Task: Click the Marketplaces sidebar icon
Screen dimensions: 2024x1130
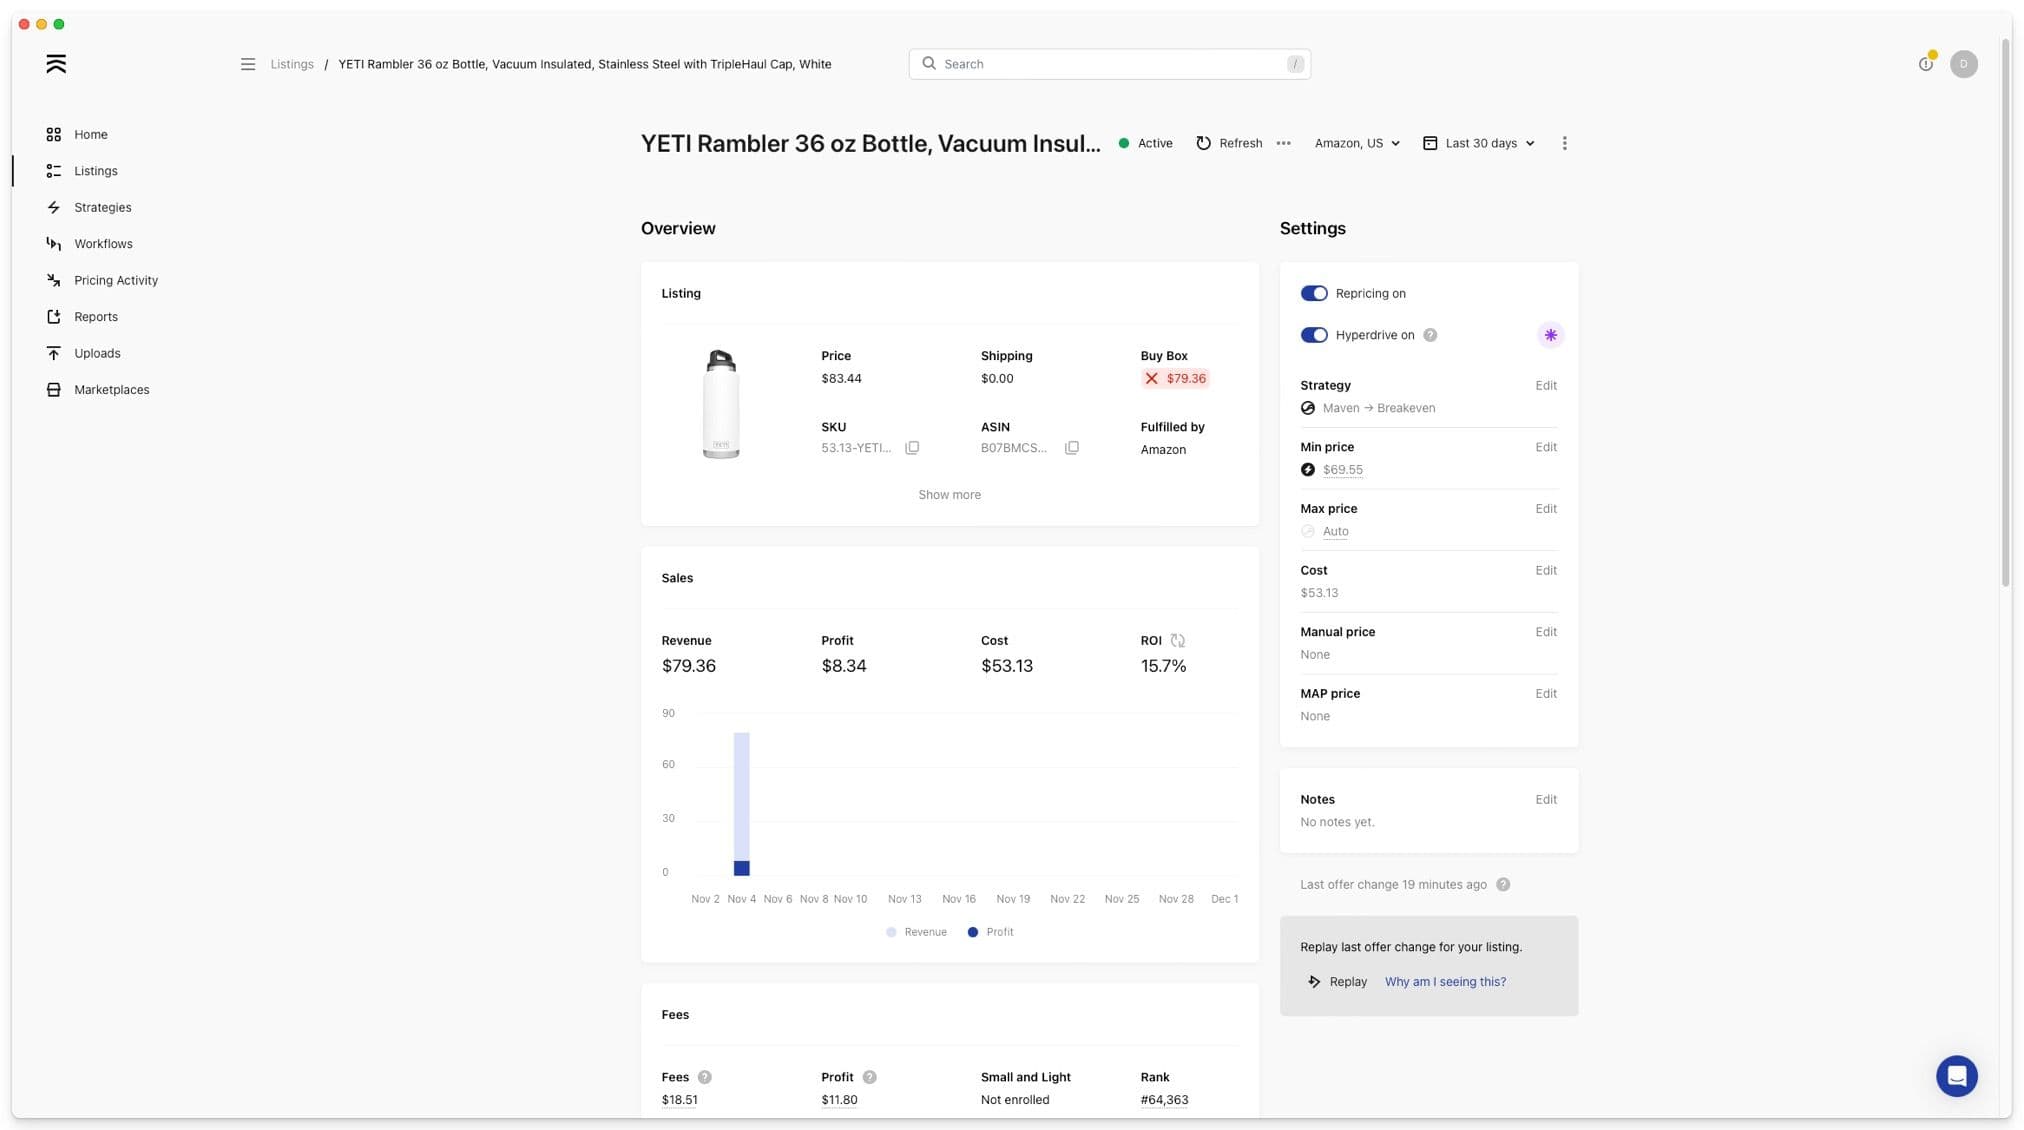Action: [54, 391]
